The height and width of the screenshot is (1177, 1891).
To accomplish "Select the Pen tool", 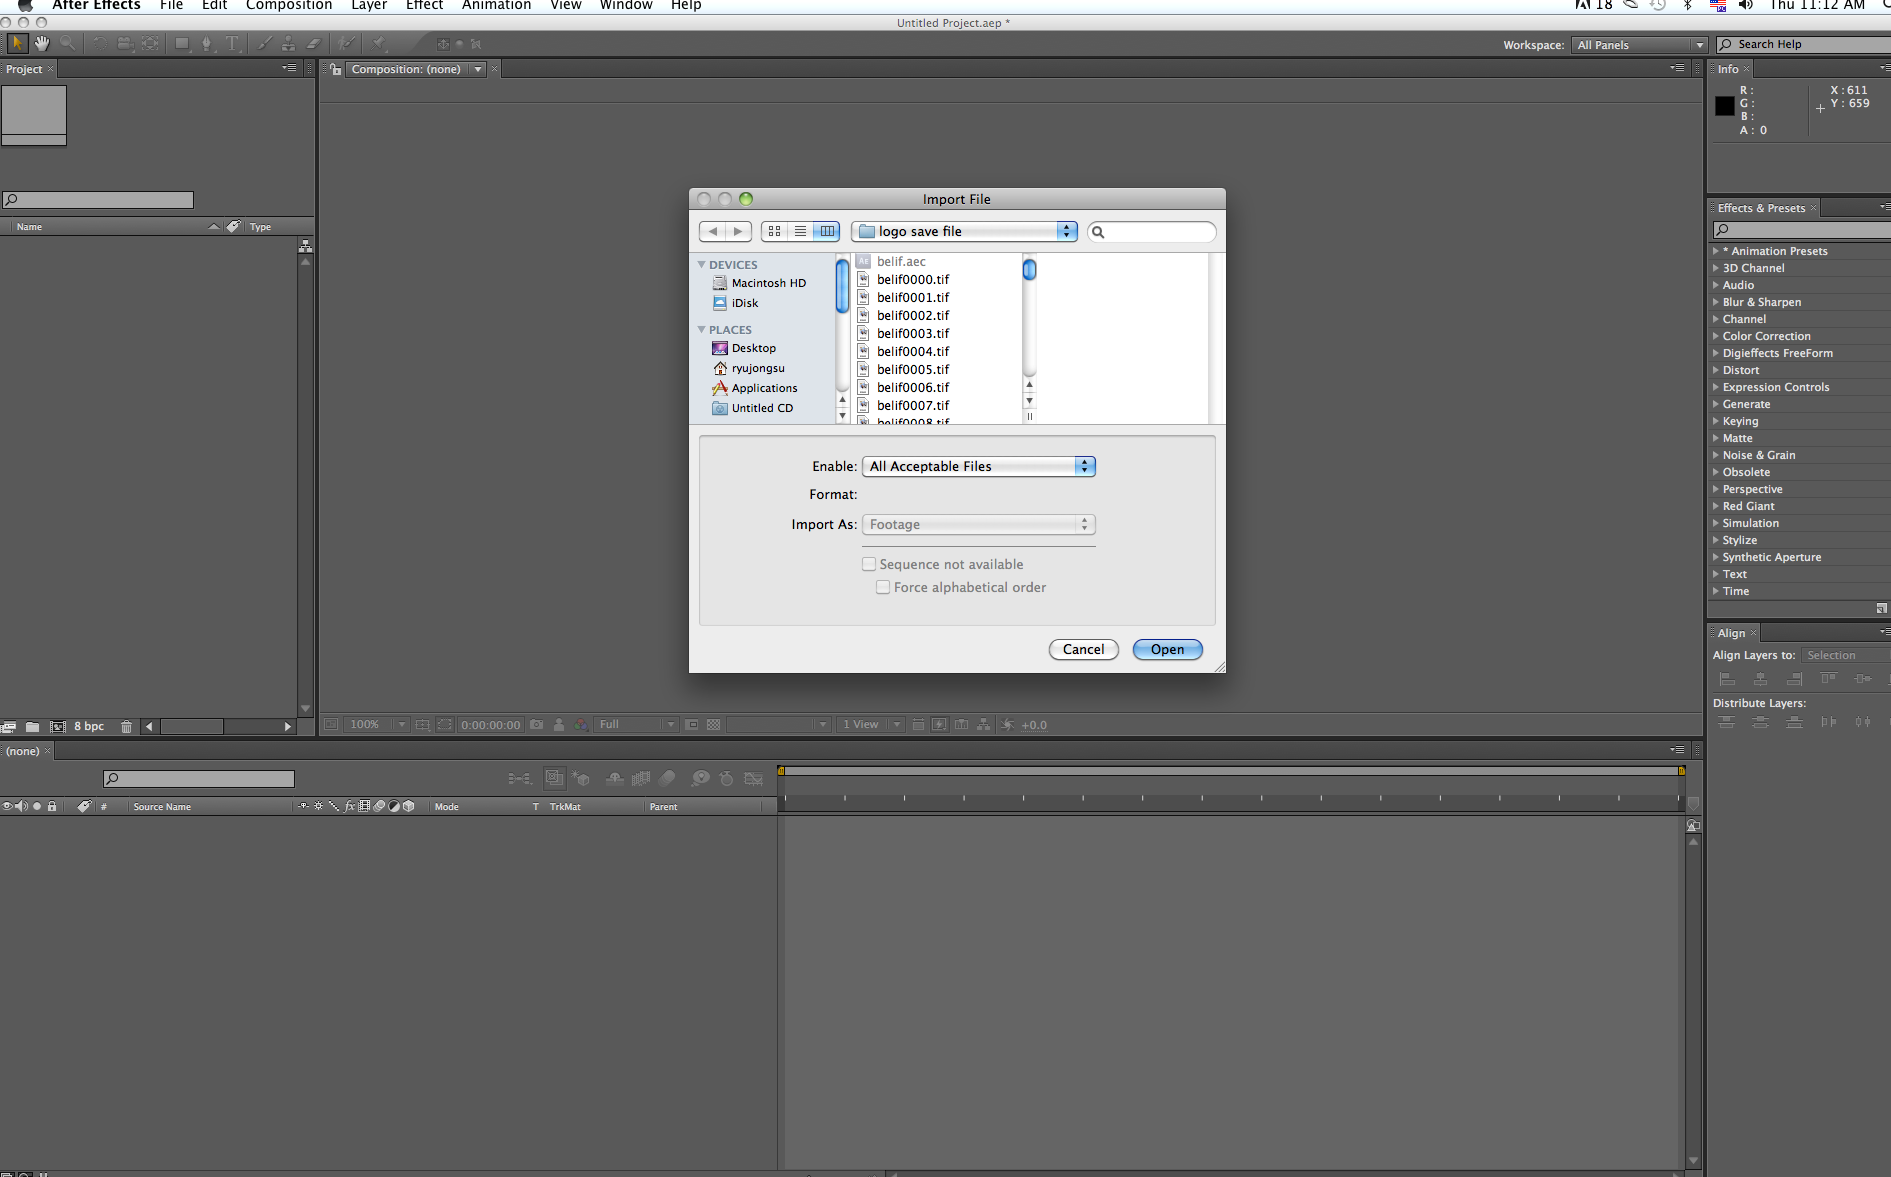I will pos(207,43).
